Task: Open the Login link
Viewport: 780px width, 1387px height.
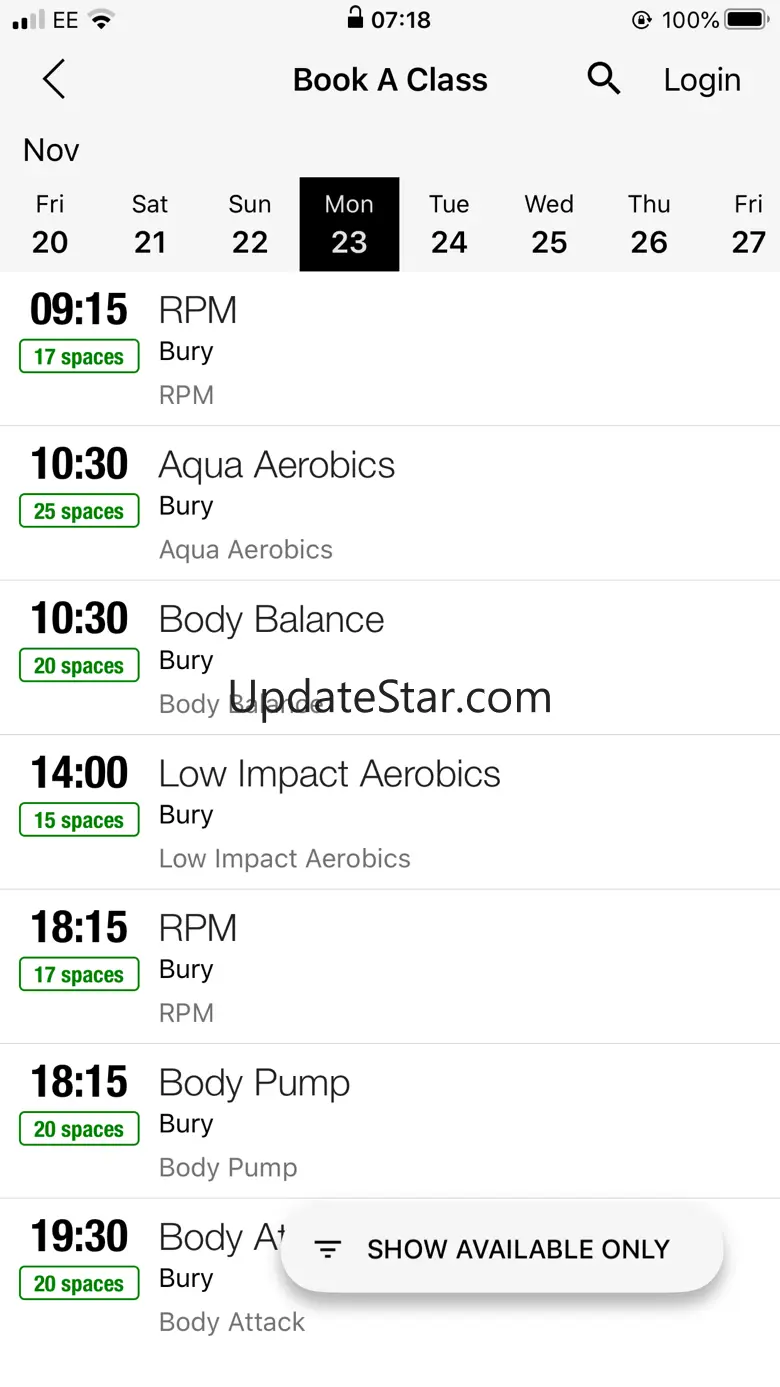Action: pyautogui.click(x=702, y=80)
